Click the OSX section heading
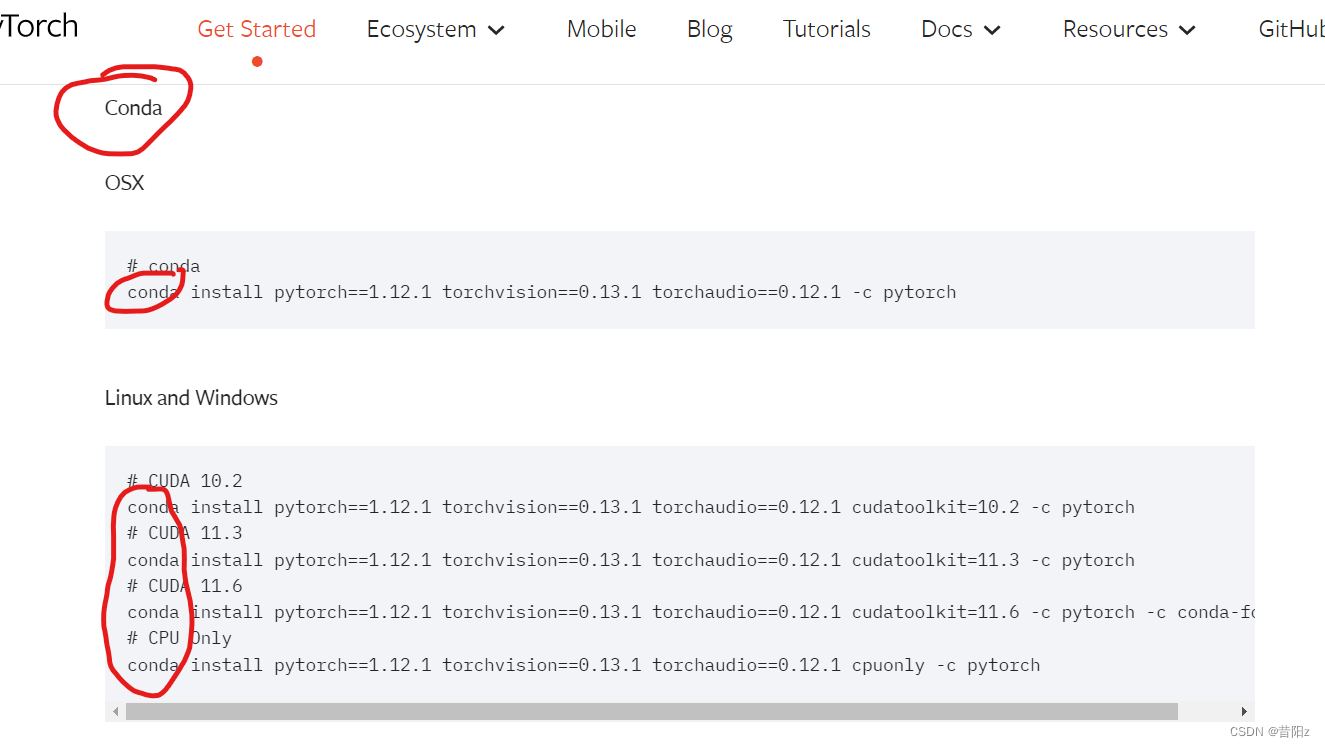The image size is (1325, 747). point(124,183)
